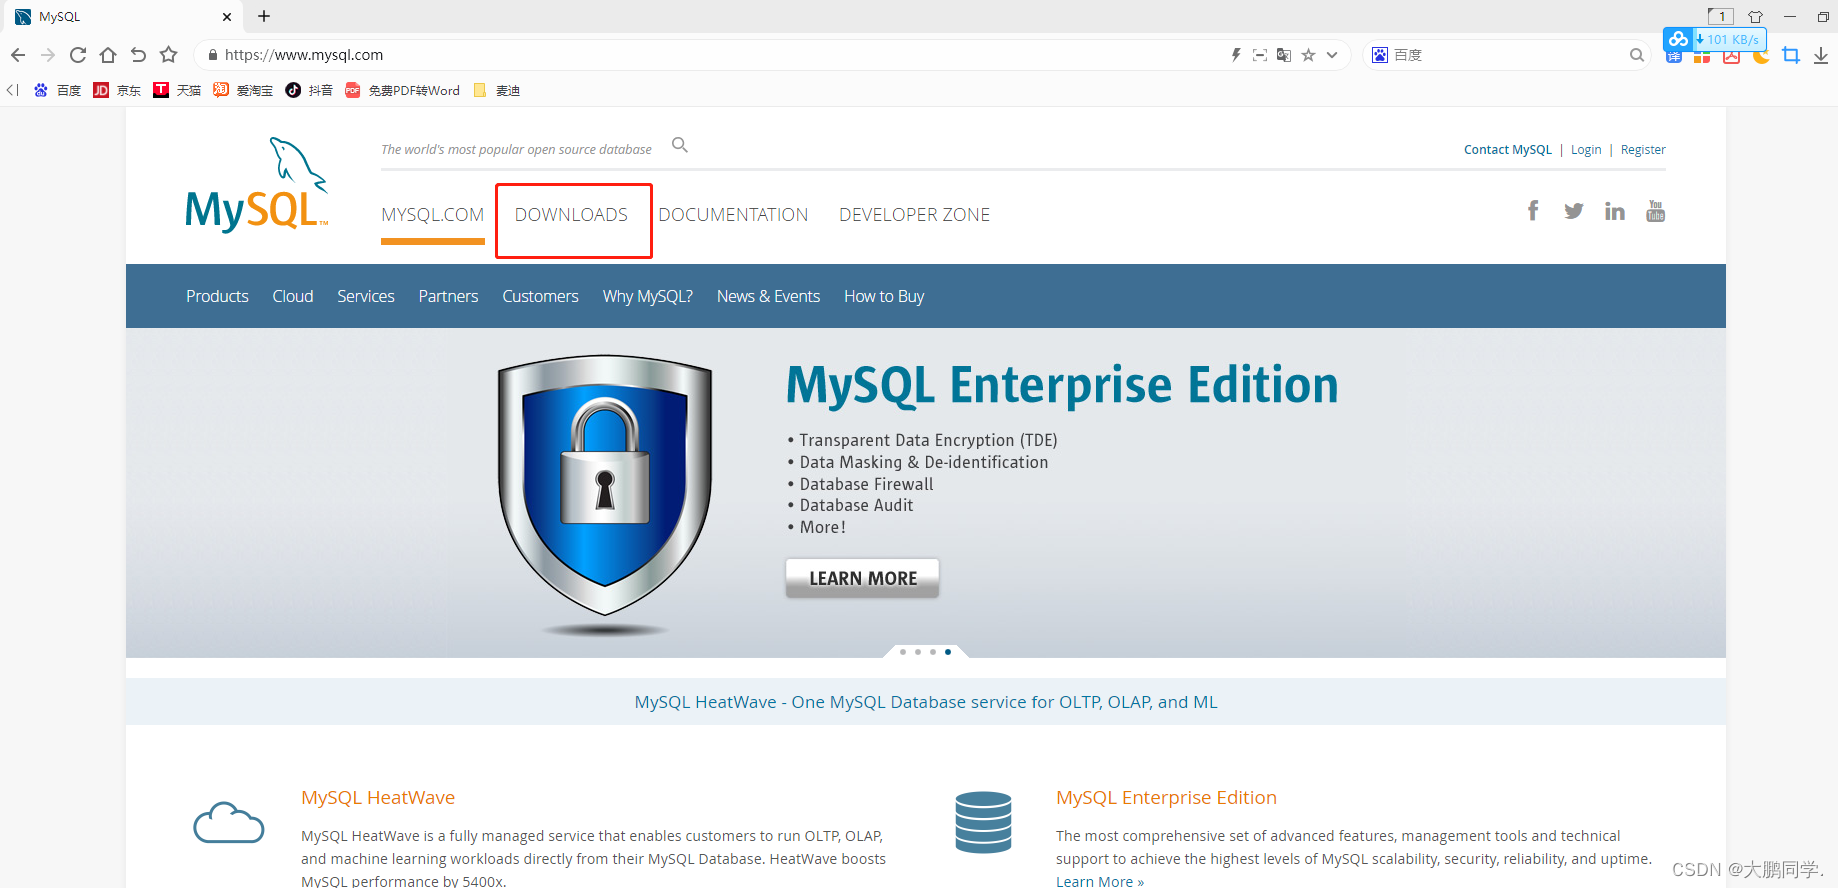Viewport: 1838px width, 888px height.
Task: Click the lightning speed mode icon
Action: 1236,55
